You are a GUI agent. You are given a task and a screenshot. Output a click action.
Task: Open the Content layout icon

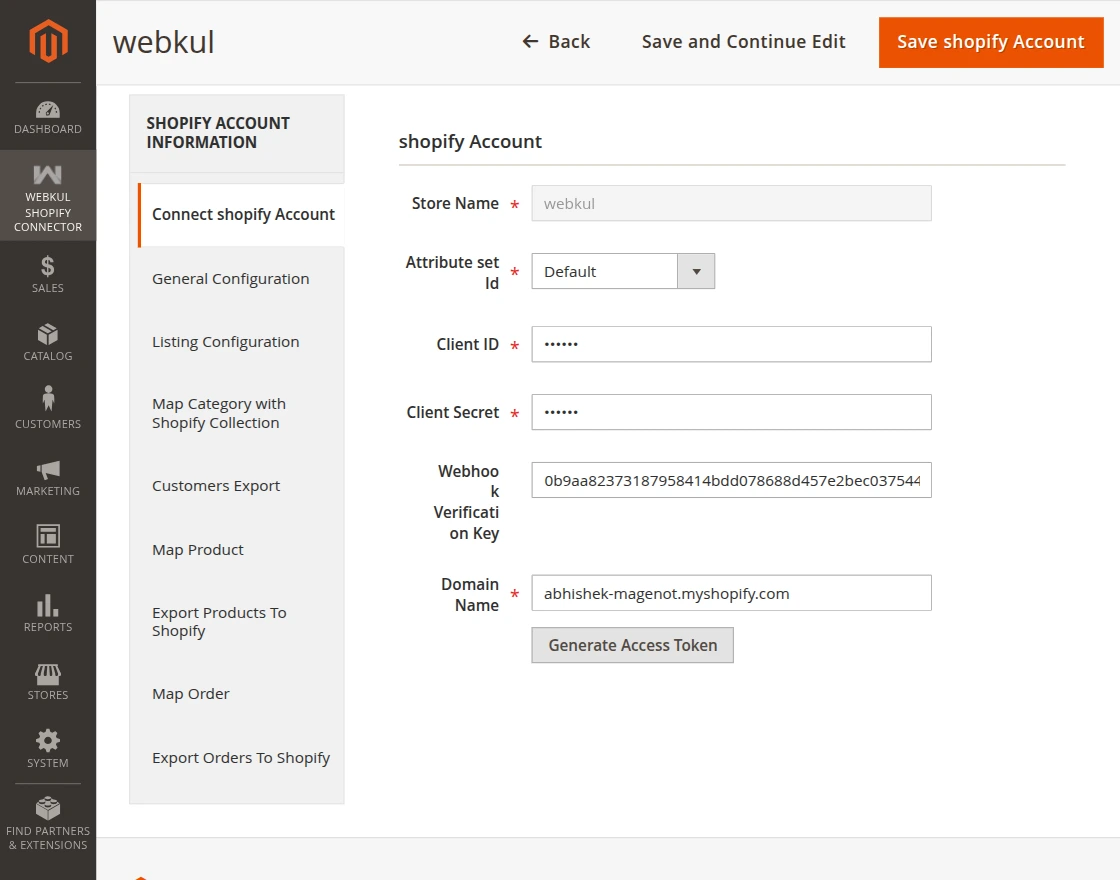tap(48, 536)
